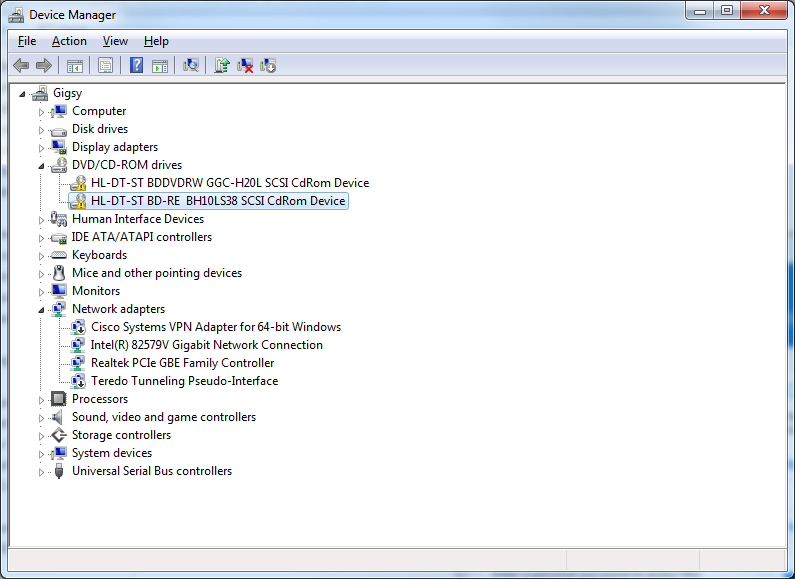Click Show/Hide Console Tree toolbar icon
795x579 pixels.
point(75,65)
